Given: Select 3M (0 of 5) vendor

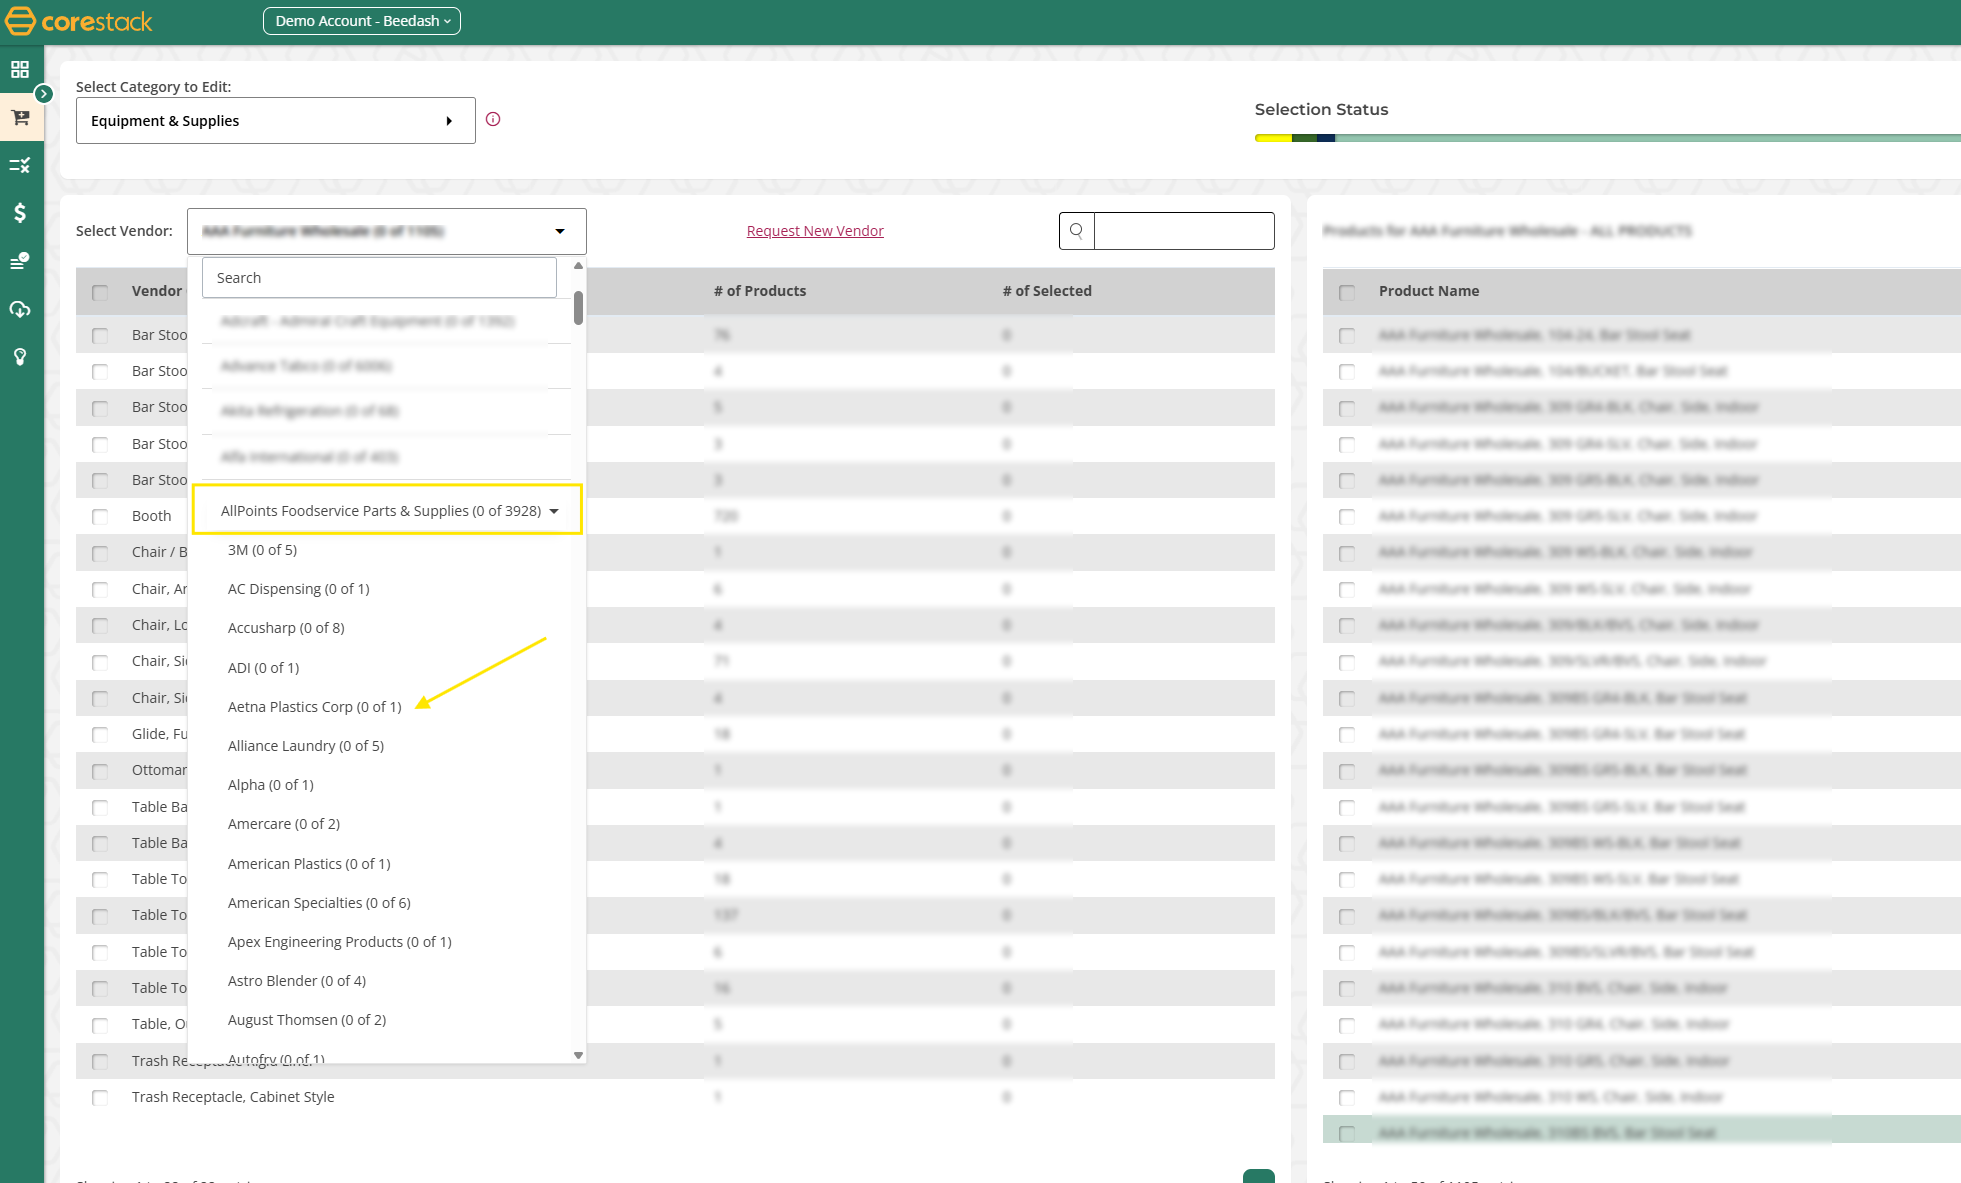Looking at the screenshot, I should pos(262,550).
